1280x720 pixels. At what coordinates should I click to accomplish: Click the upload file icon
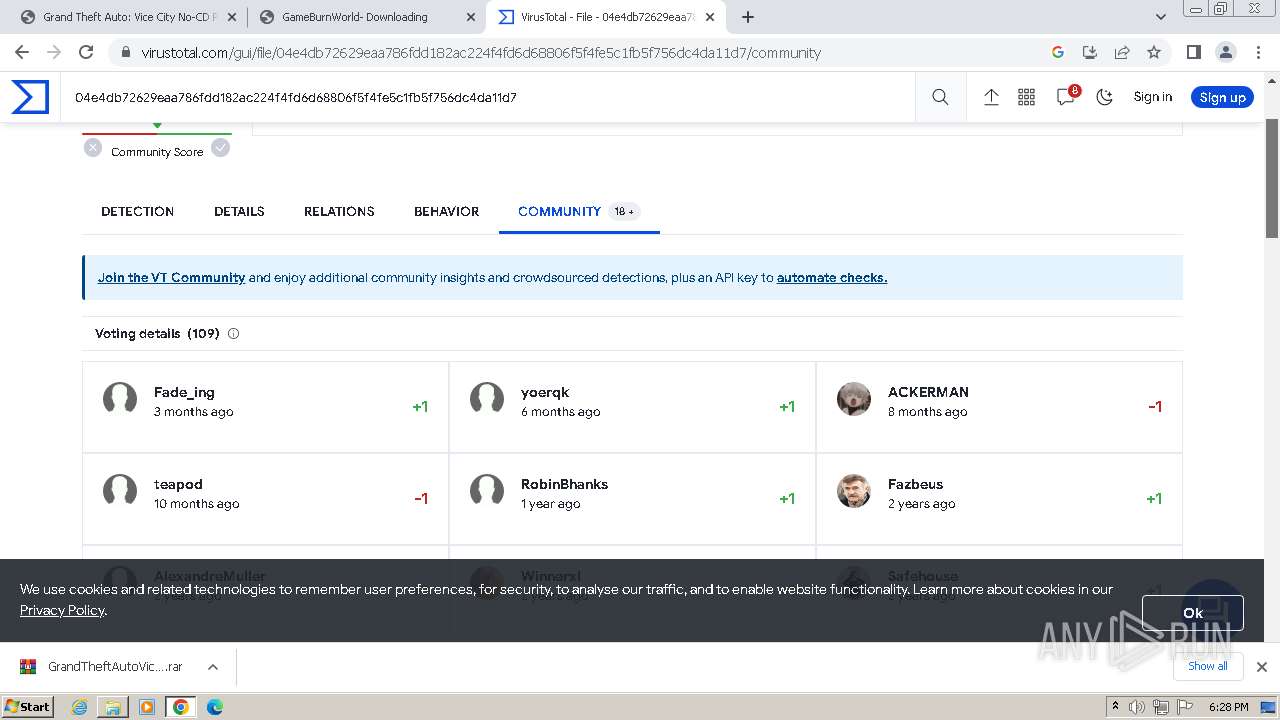point(991,97)
